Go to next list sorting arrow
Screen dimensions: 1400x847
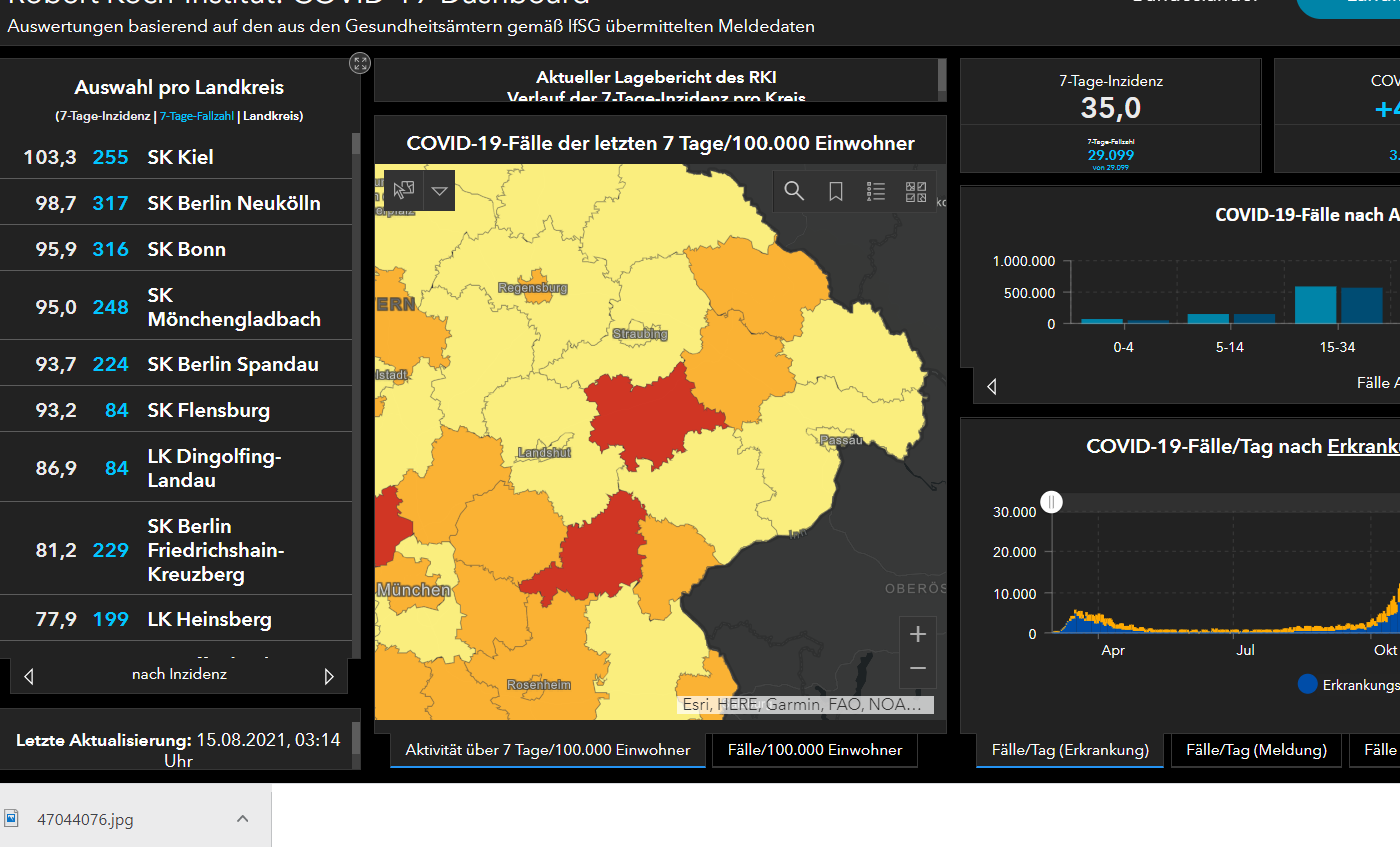pos(329,676)
